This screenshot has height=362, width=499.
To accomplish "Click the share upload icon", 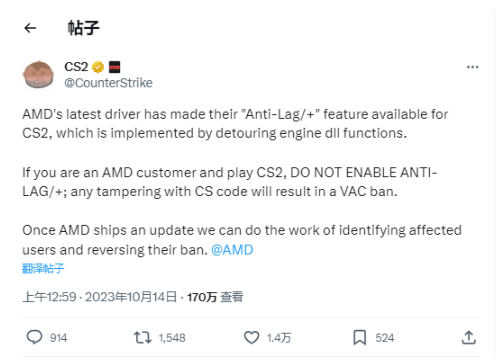I will pos(469,337).
